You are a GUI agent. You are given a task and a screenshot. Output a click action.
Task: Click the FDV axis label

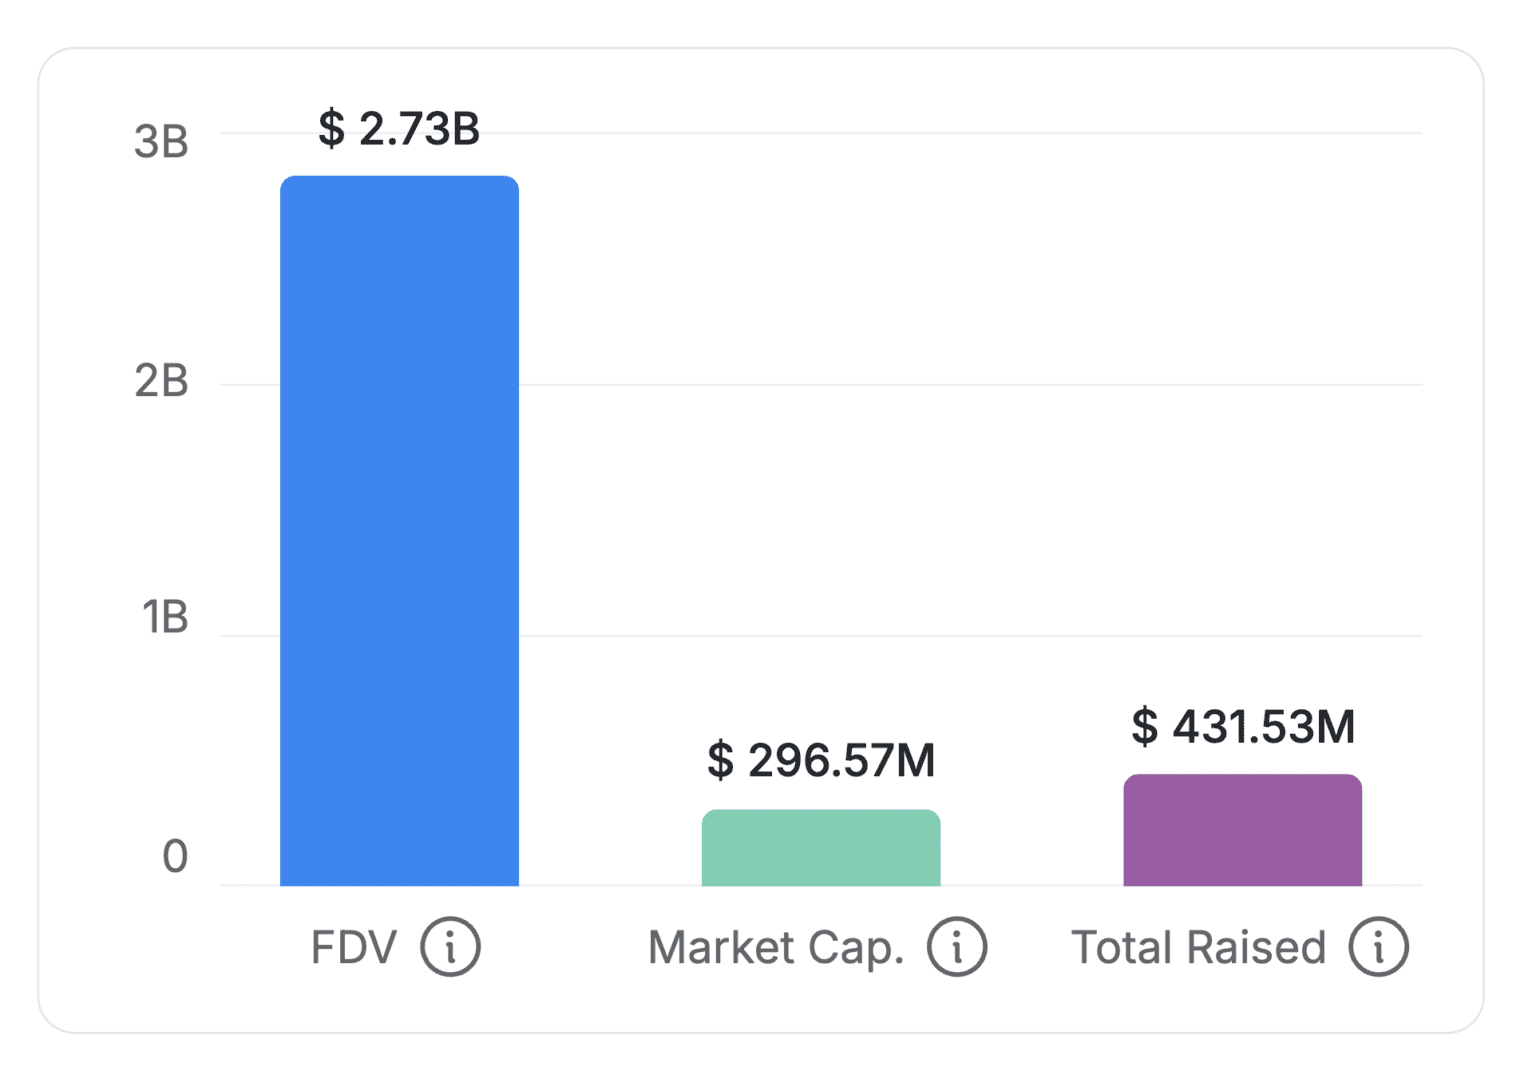click(354, 947)
